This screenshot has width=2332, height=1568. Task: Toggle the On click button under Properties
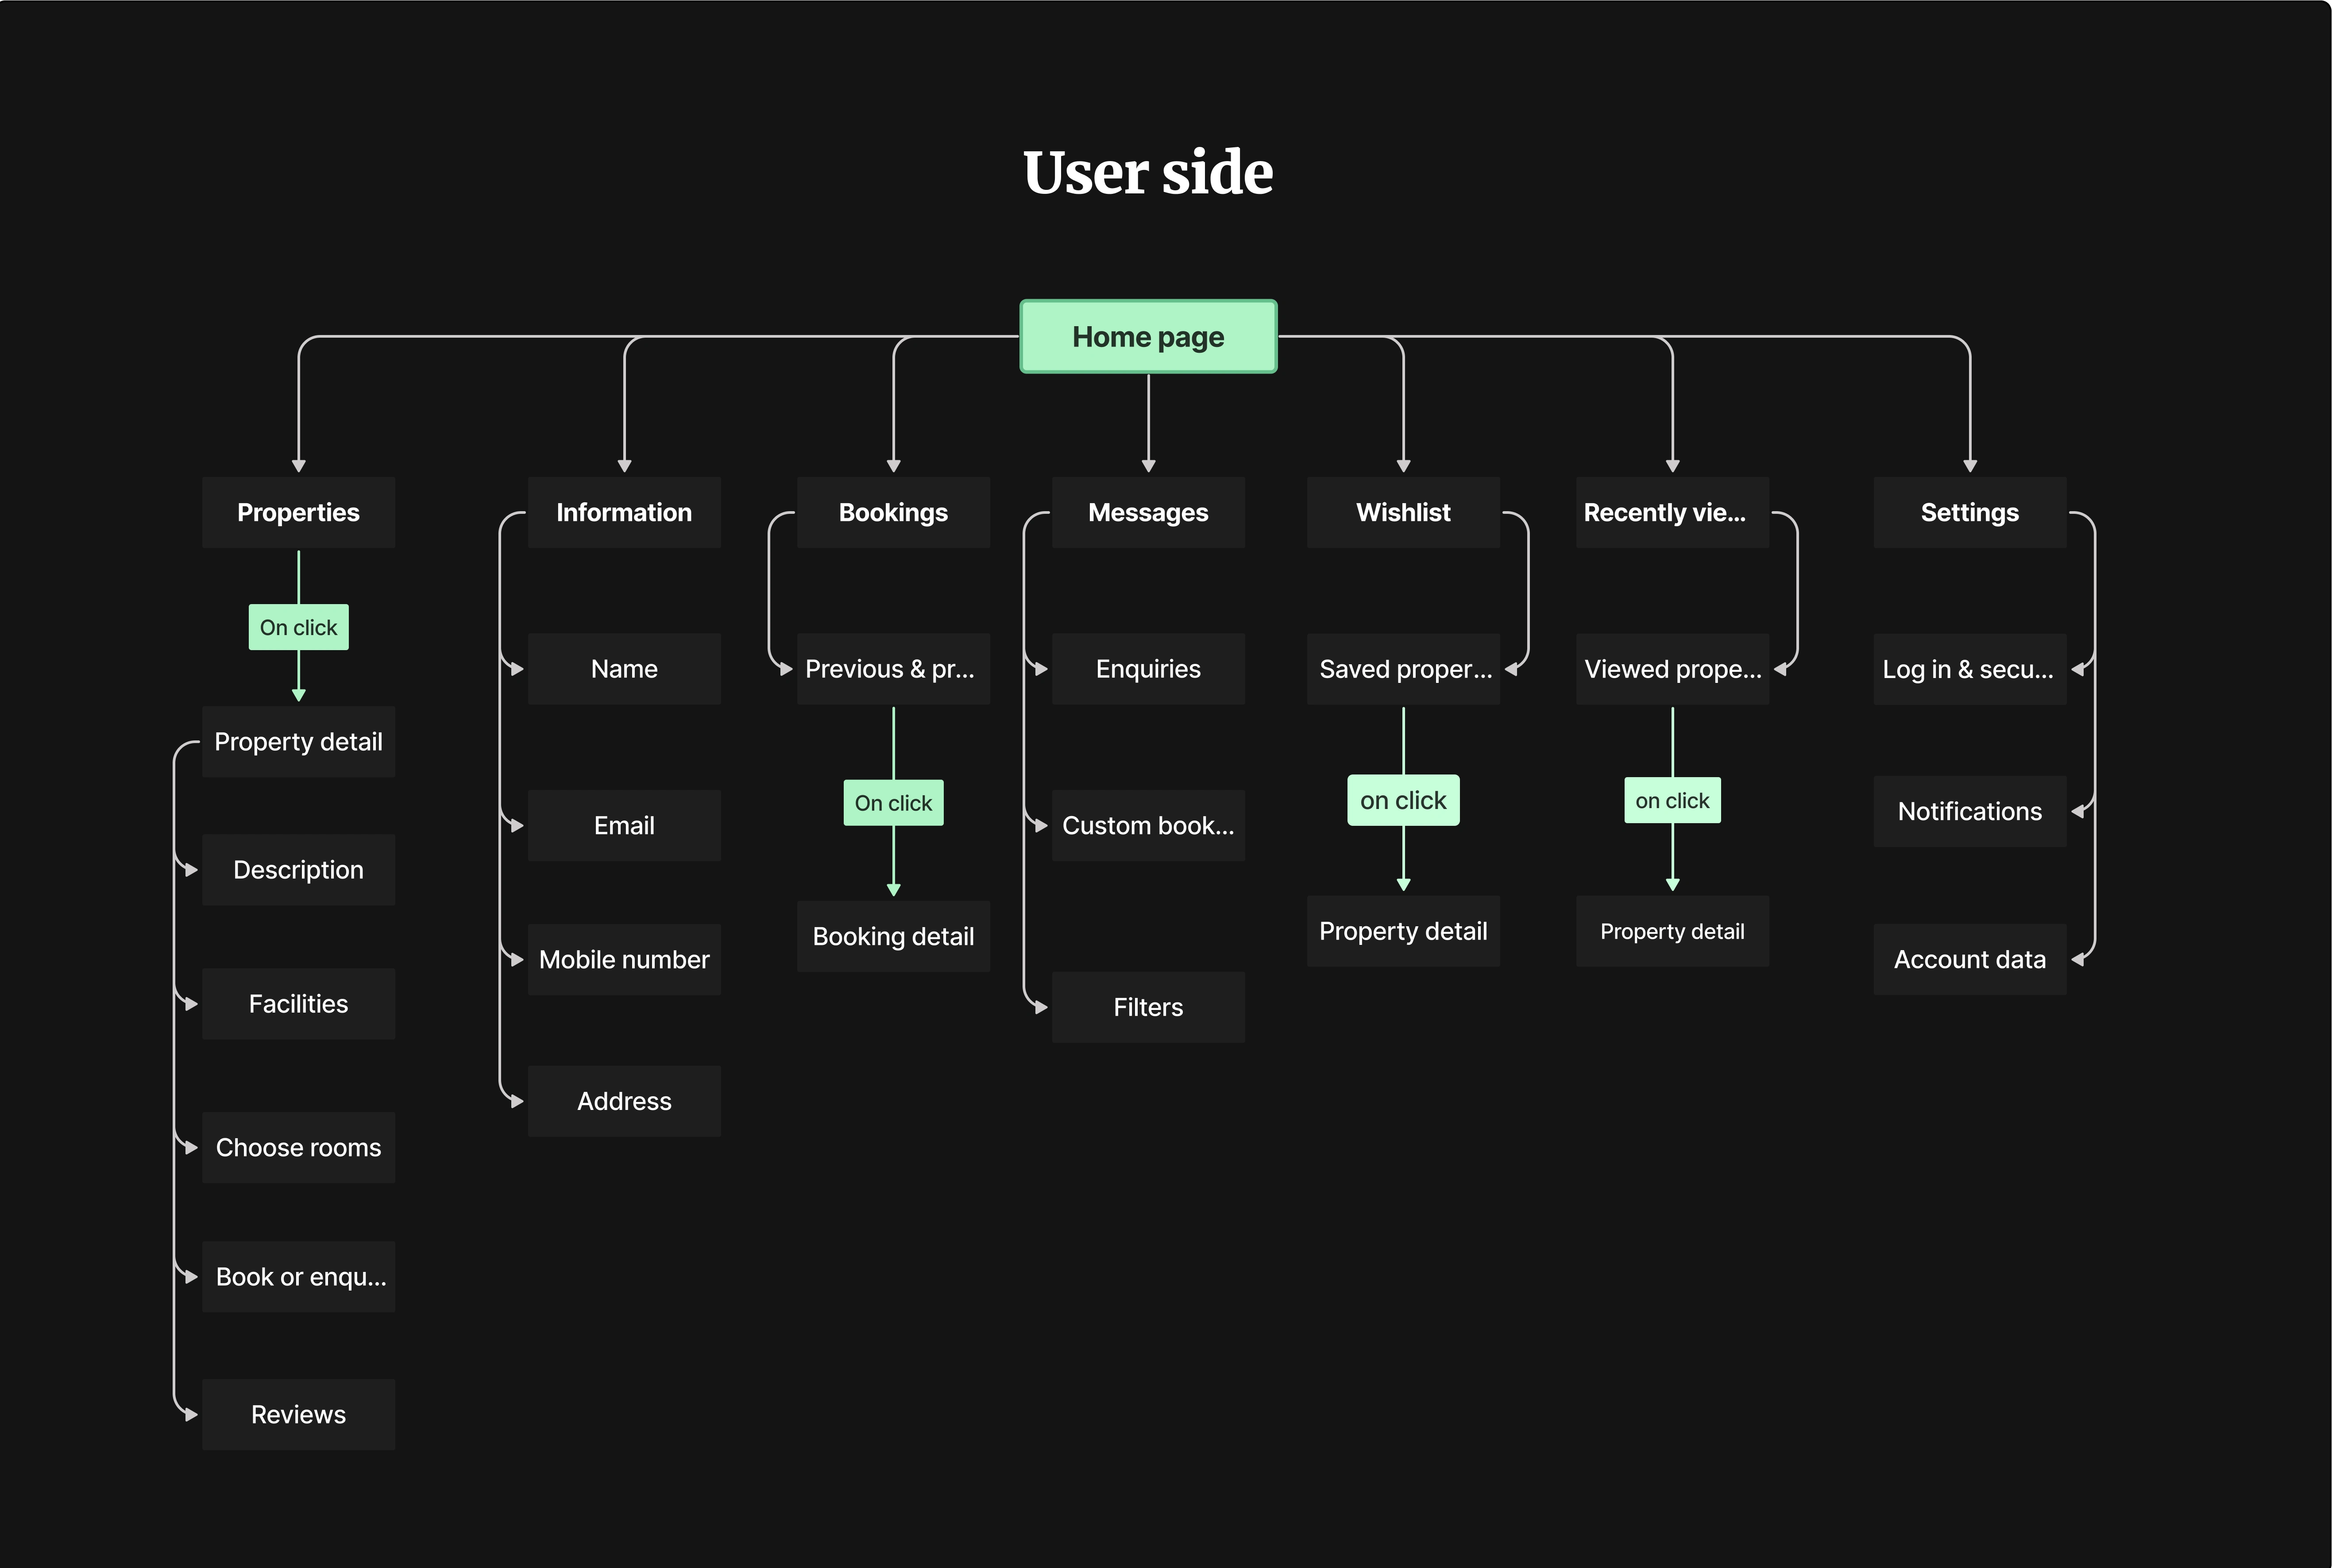tap(297, 627)
